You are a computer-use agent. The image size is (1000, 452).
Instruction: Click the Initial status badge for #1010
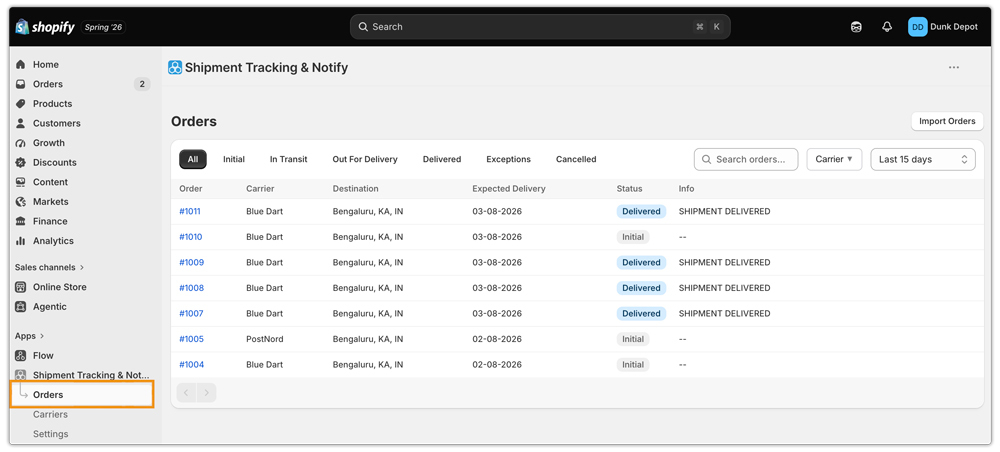coord(633,237)
